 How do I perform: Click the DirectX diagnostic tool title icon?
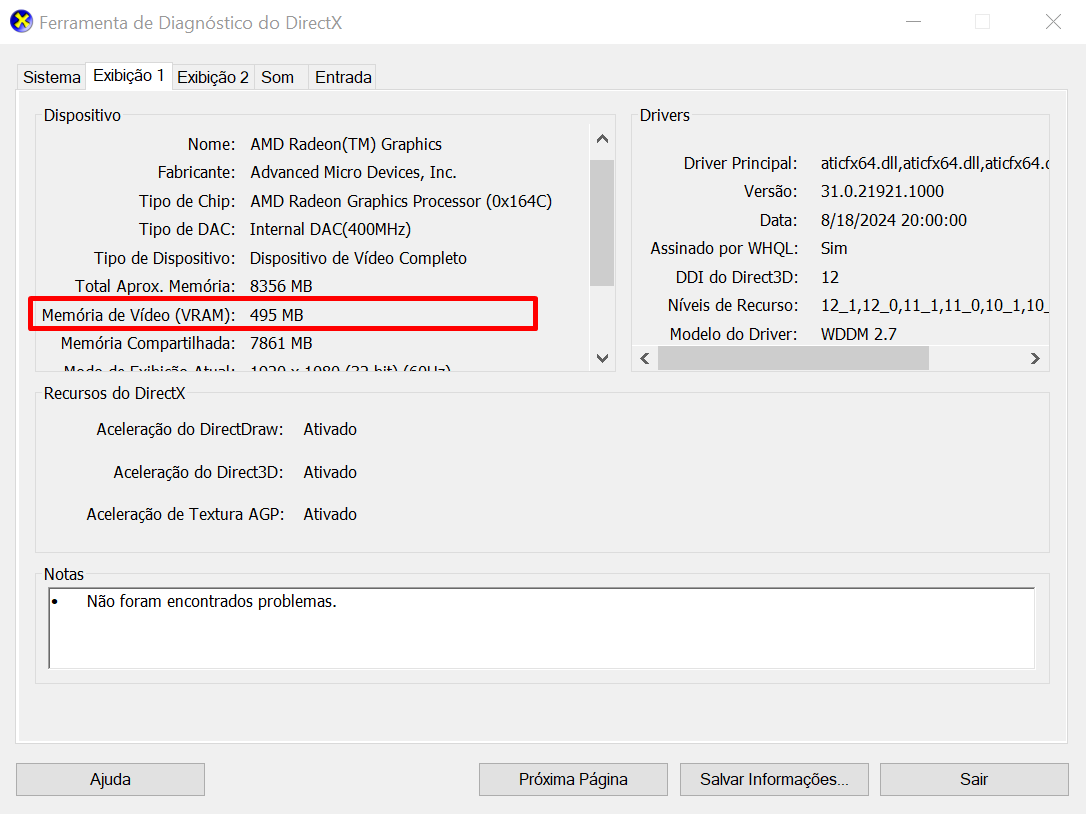(x=21, y=21)
